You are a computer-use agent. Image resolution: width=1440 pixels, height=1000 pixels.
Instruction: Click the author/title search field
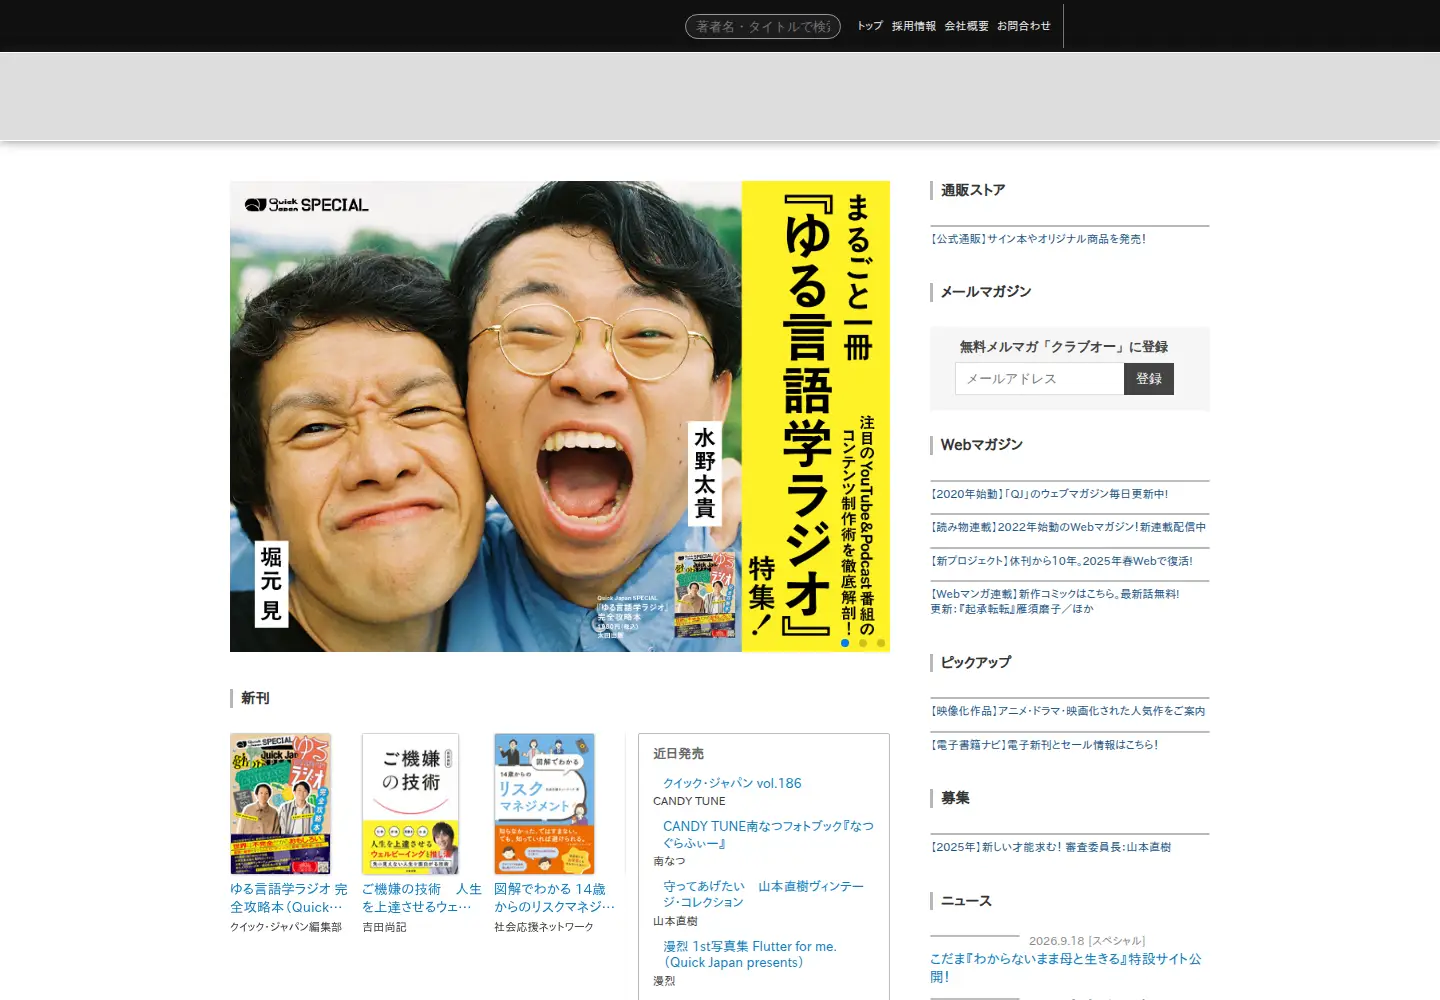763,27
